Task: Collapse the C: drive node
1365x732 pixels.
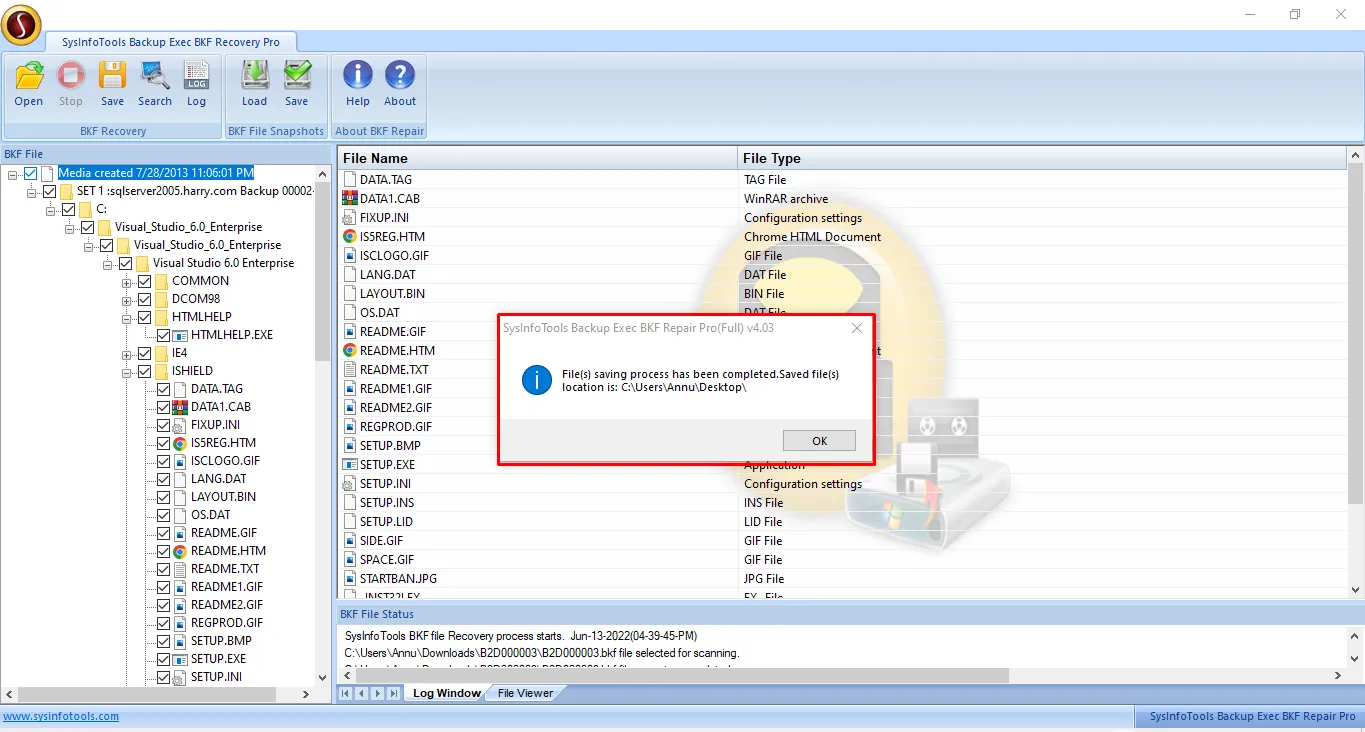Action: tap(51, 210)
